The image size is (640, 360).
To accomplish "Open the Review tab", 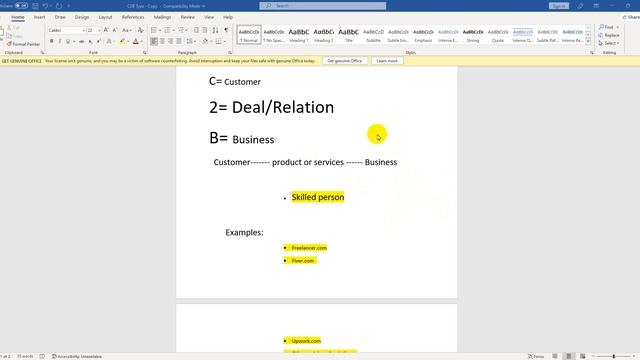I will 187,17.
